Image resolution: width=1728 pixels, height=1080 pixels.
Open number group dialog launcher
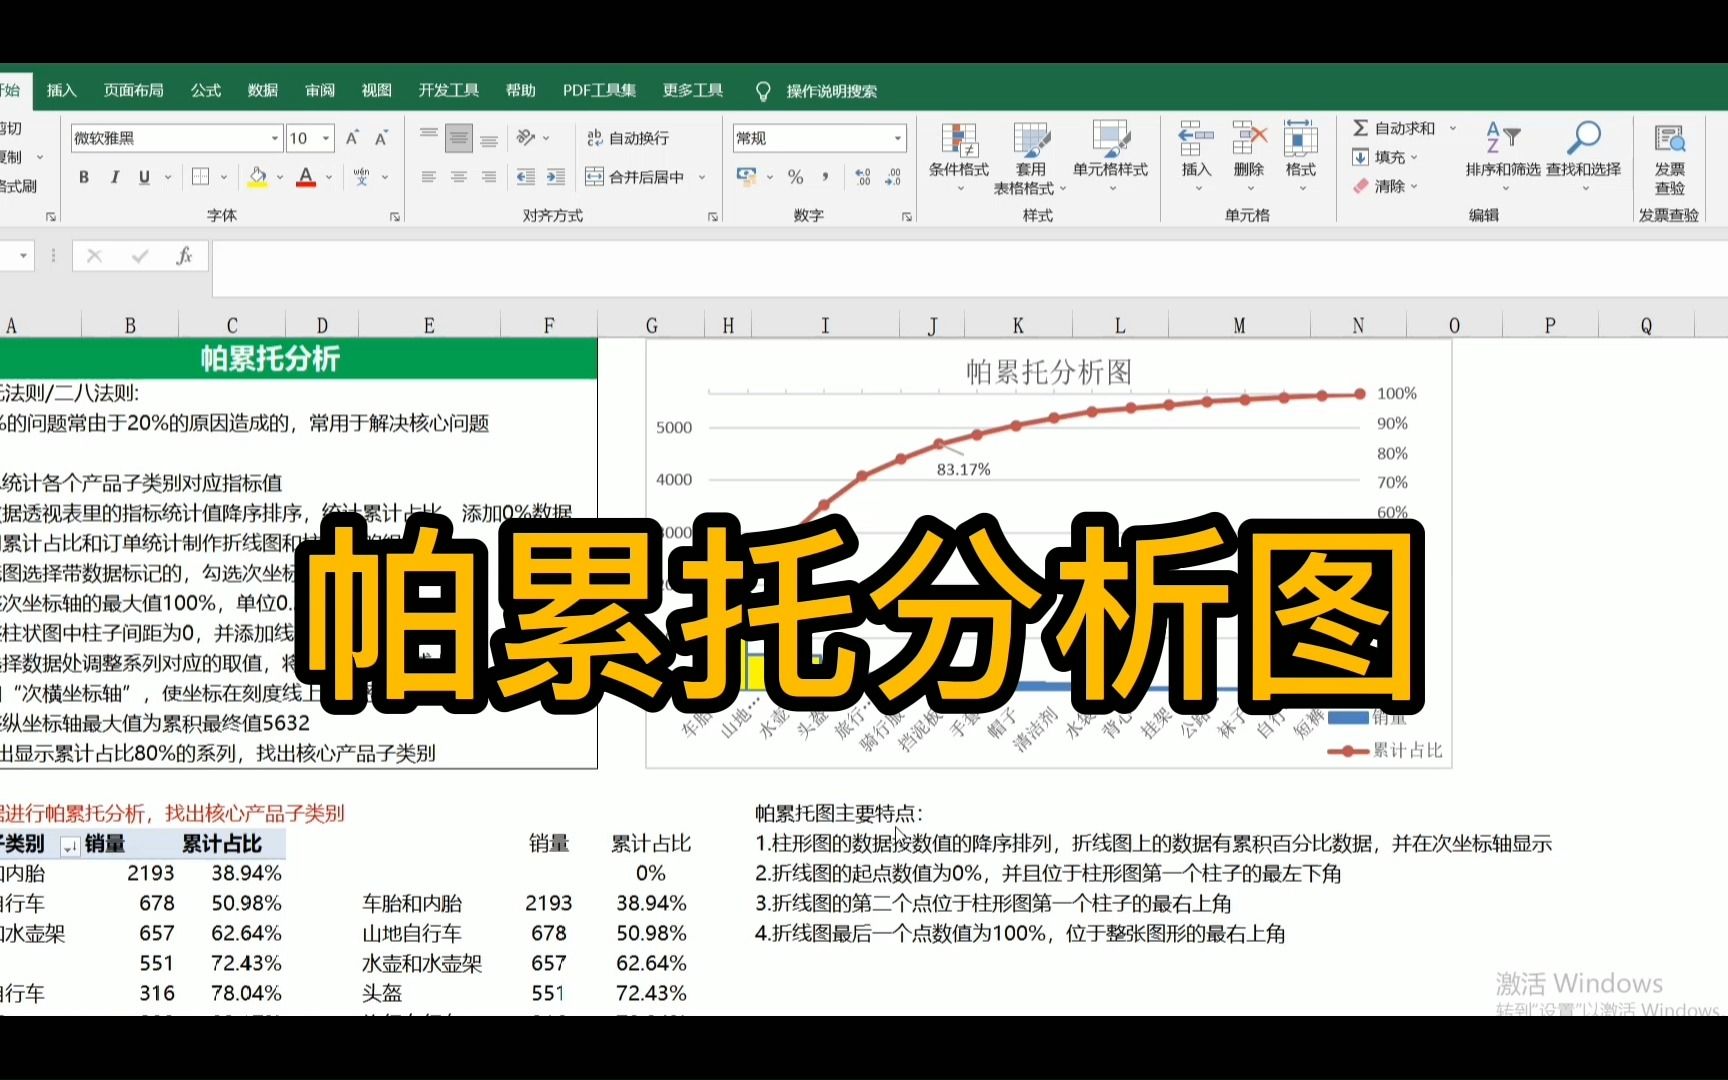click(x=907, y=216)
